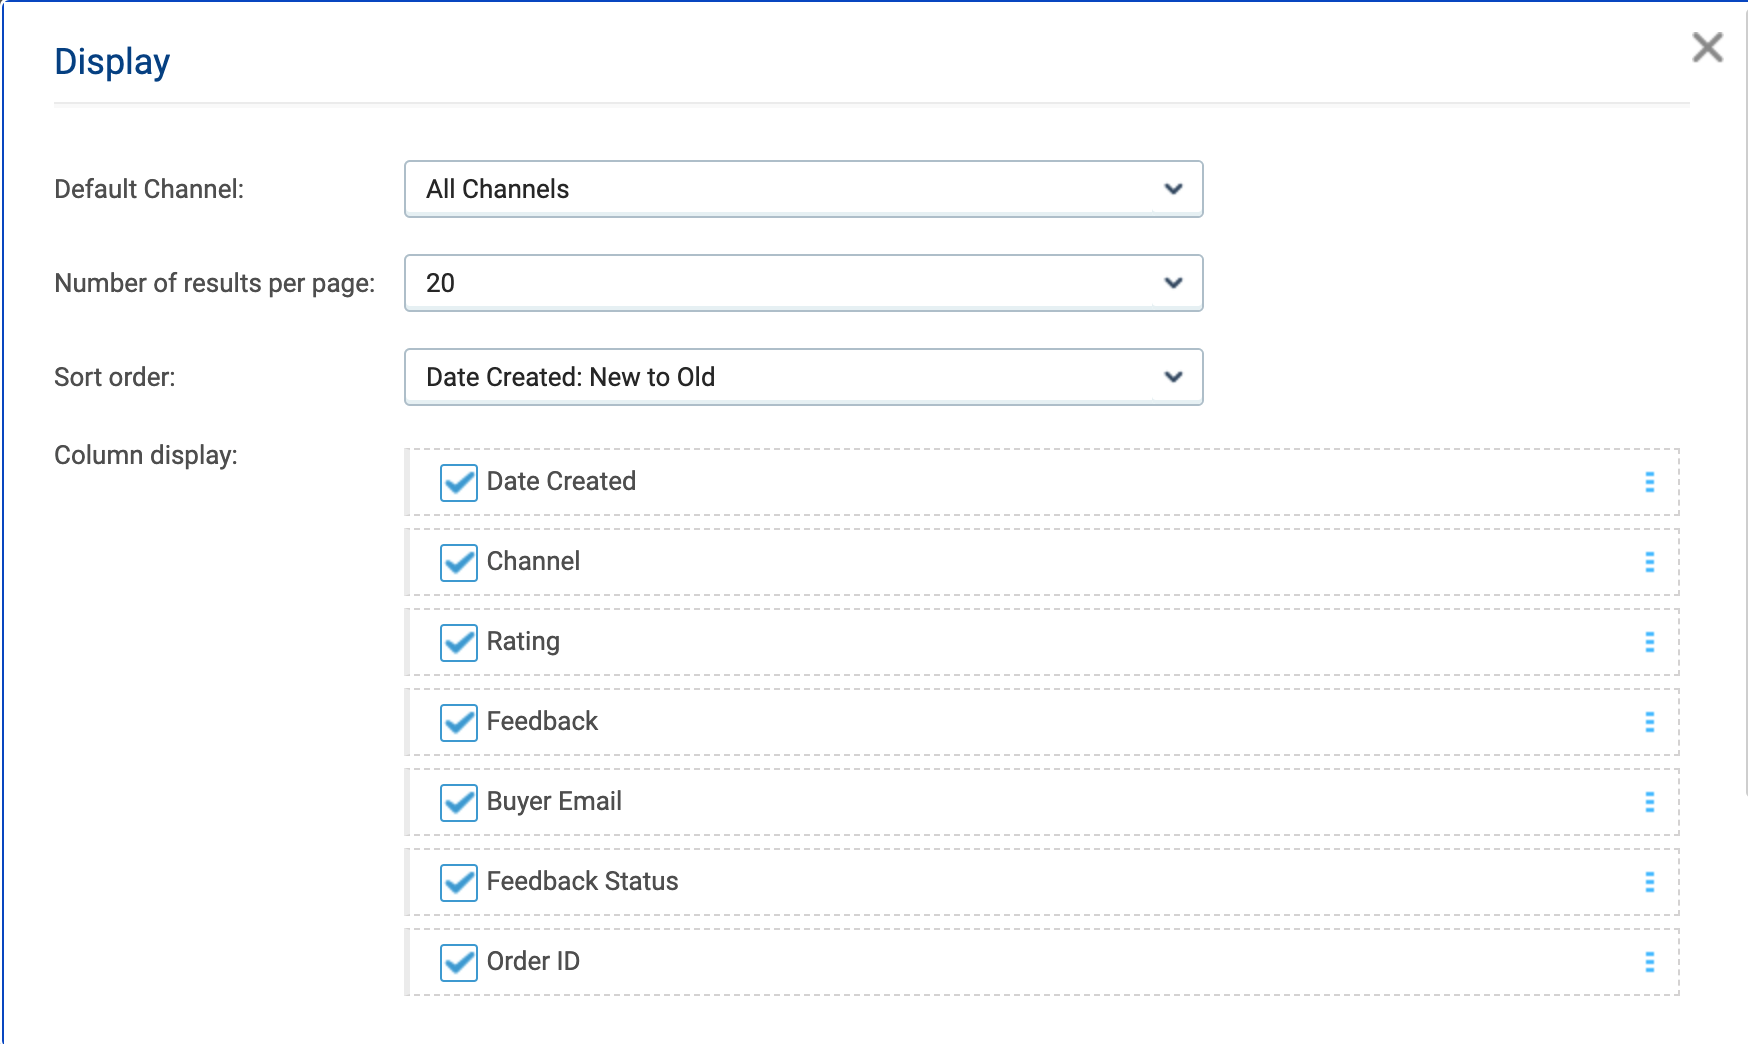1748x1044 pixels.
Task: Disable the Buyer Email column checkbox
Action: coord(459,803)
